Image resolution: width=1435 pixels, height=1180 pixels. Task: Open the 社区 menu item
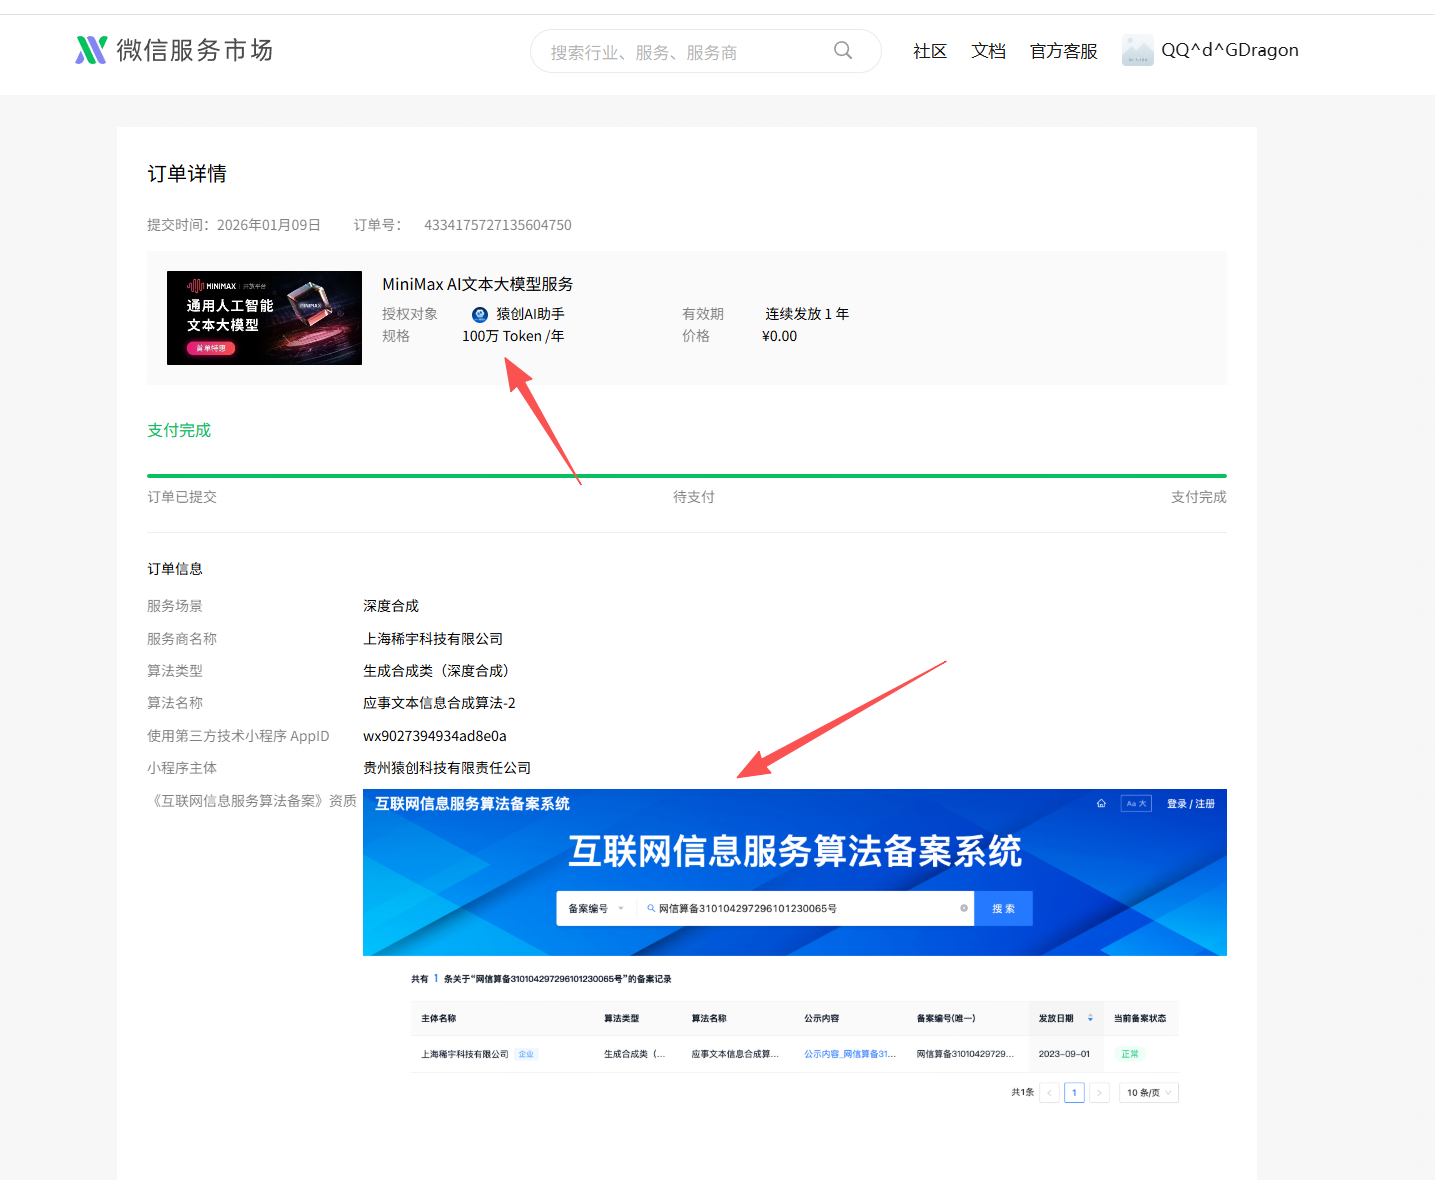[x=930, y=51]
